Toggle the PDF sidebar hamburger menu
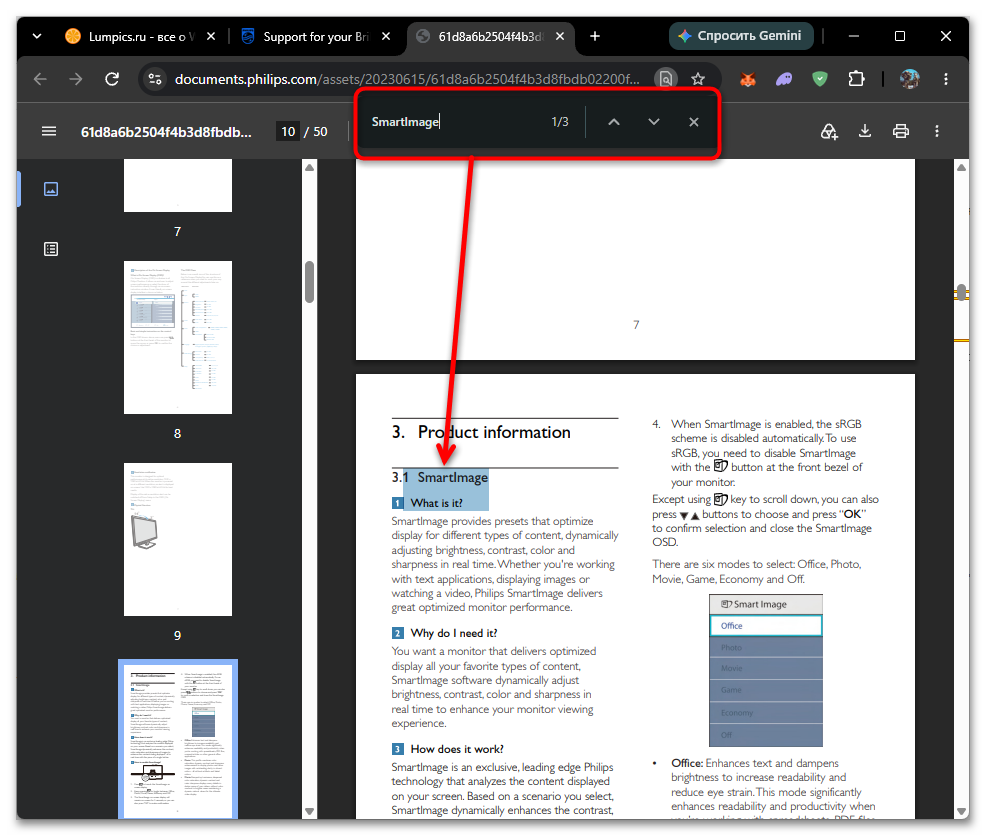The image size is (986, 836). (49, 131)
